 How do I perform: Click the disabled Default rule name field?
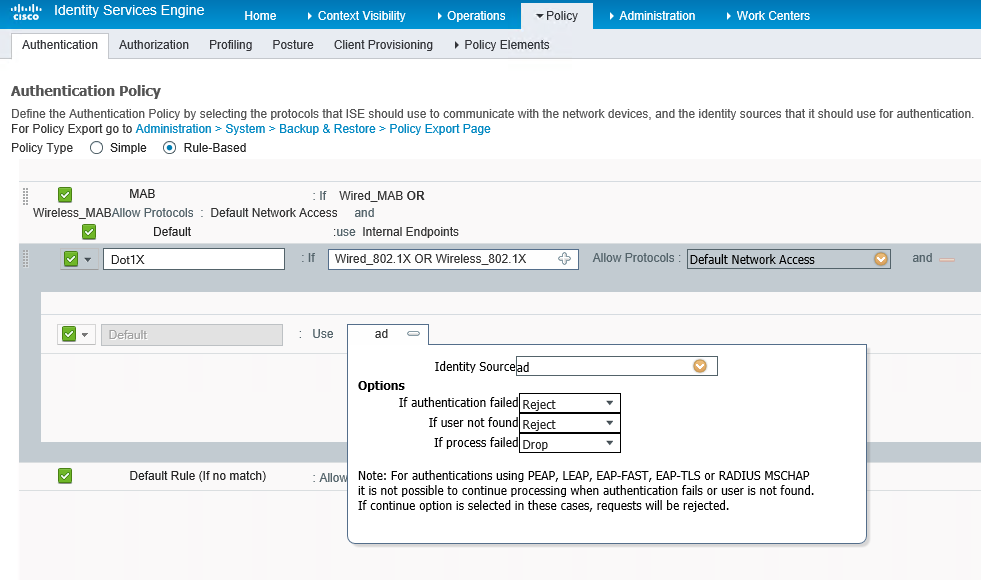[x=192, y=335]
